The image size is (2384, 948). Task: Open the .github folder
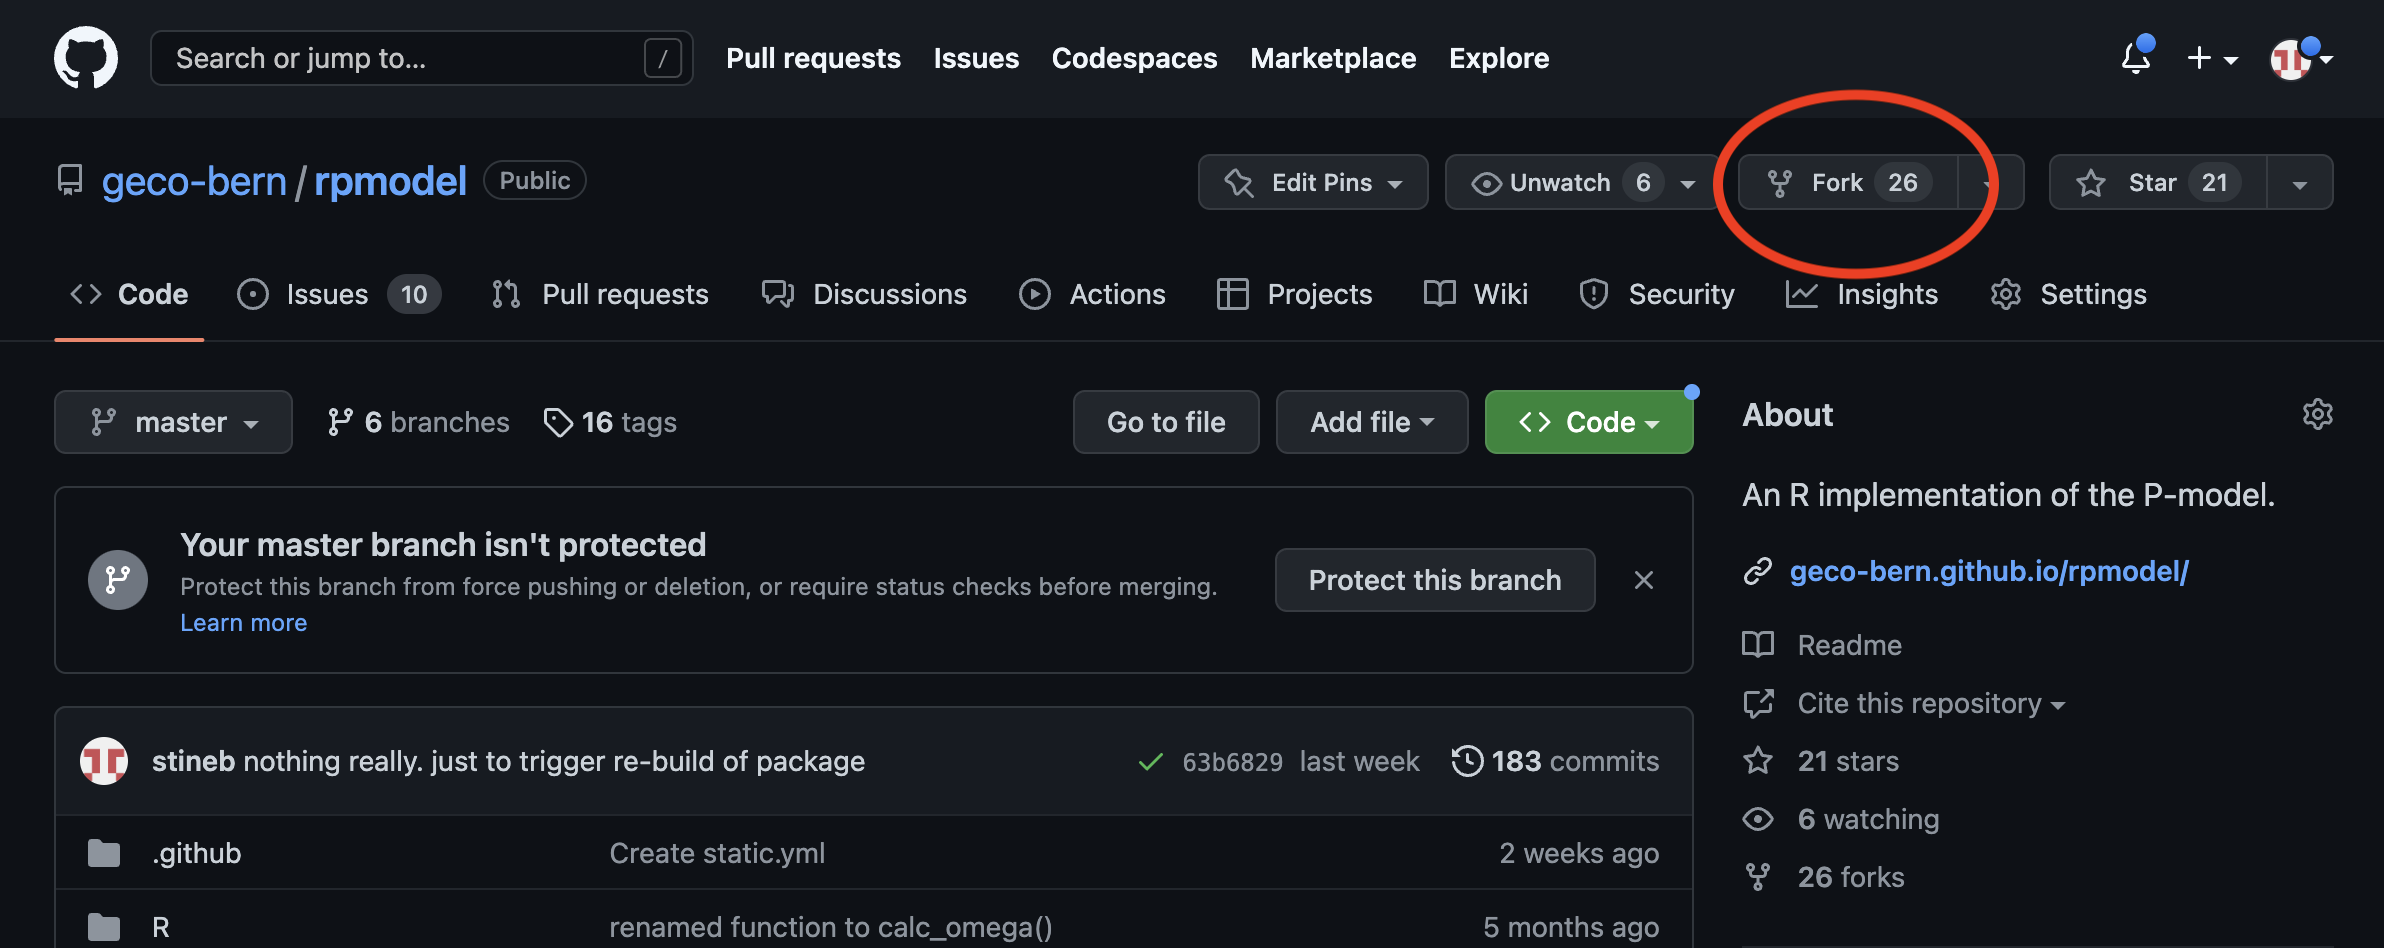point(197,853)
